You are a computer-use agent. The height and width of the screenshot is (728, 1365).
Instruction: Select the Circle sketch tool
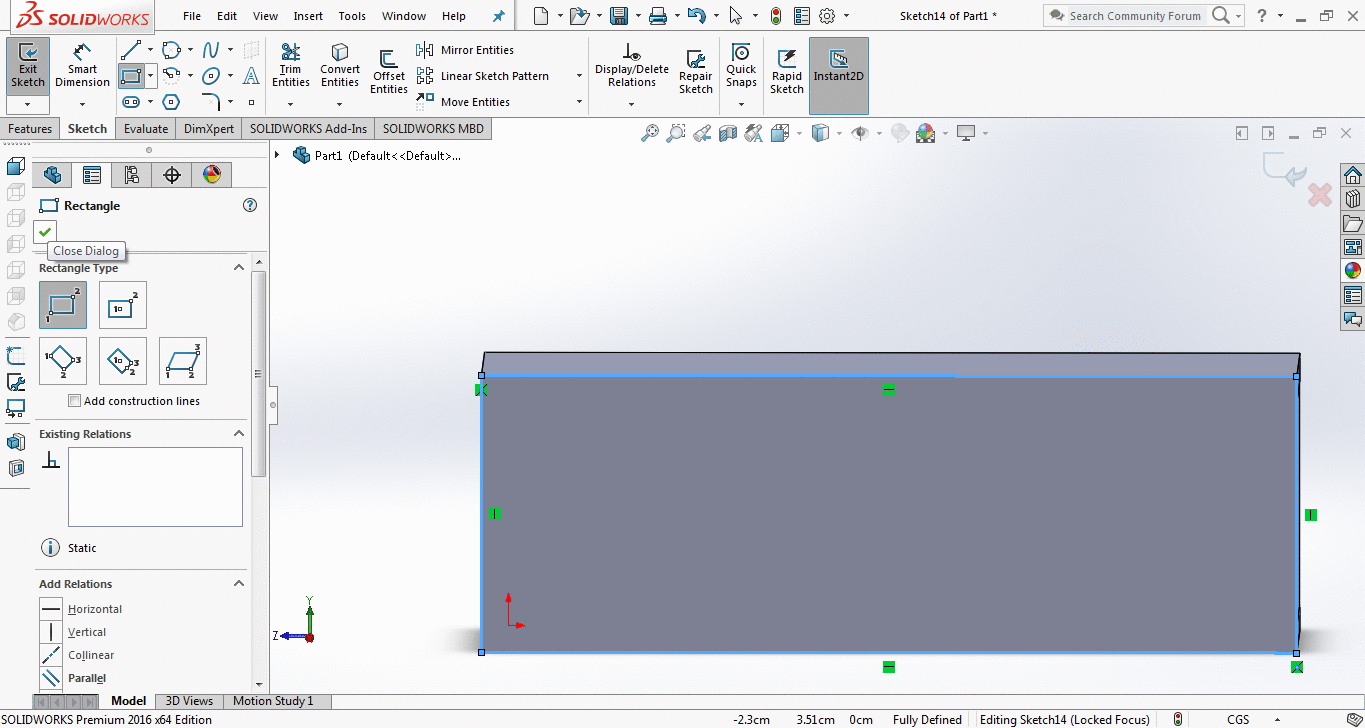171,50
